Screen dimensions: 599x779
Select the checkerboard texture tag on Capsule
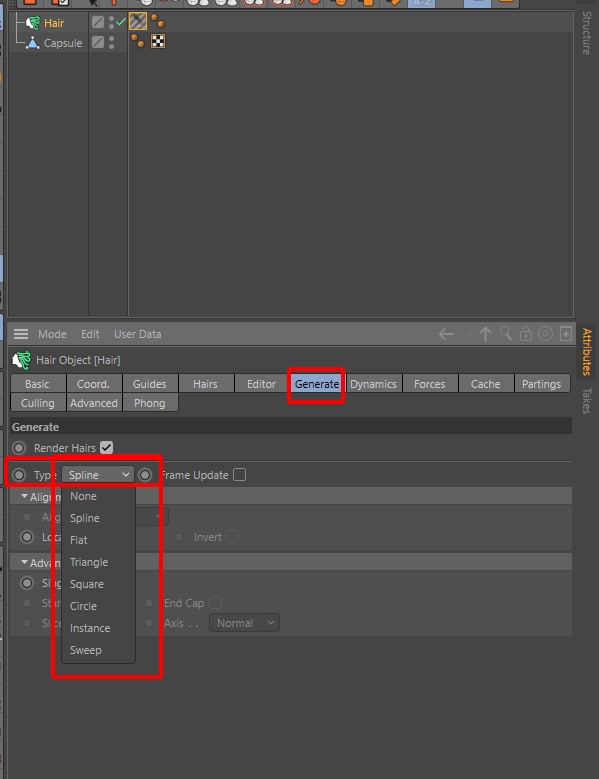158,41
